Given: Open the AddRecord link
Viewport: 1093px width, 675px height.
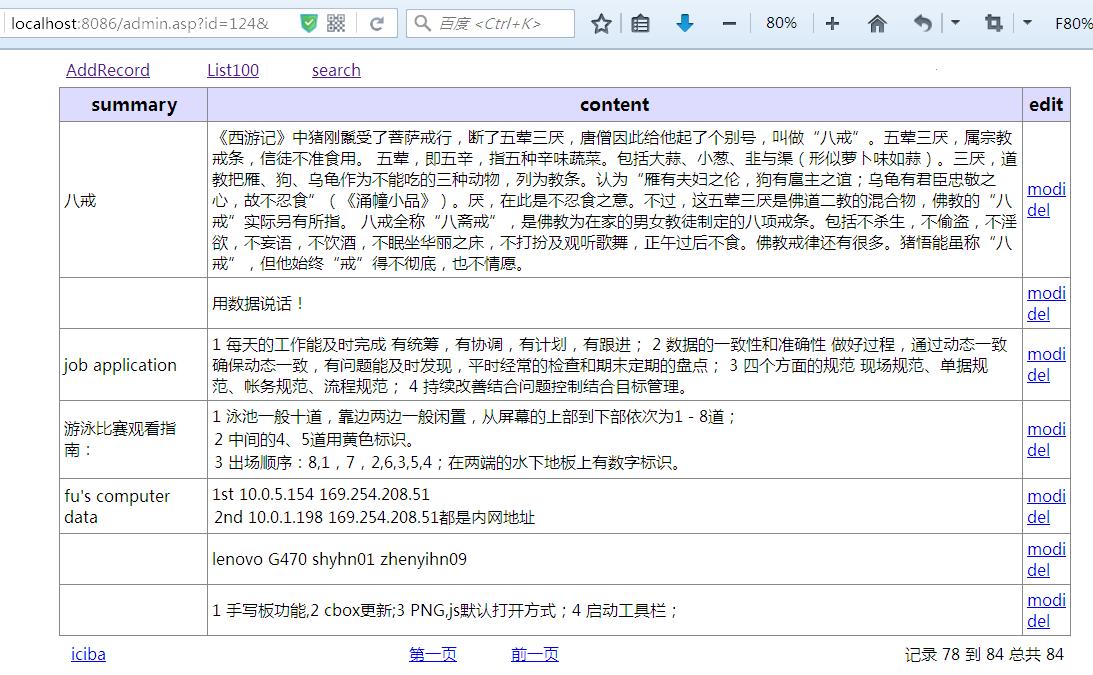Looking at the screenshot, I should point(107,70).
